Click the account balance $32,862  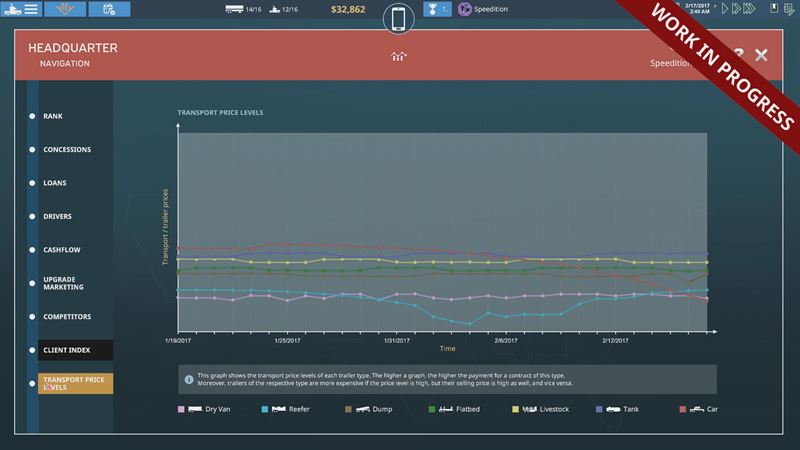tap(351, 10)
